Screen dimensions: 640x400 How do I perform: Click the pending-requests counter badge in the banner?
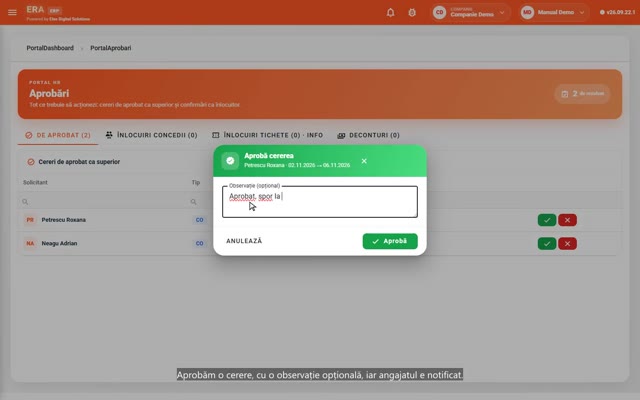[x=582, y=93]
